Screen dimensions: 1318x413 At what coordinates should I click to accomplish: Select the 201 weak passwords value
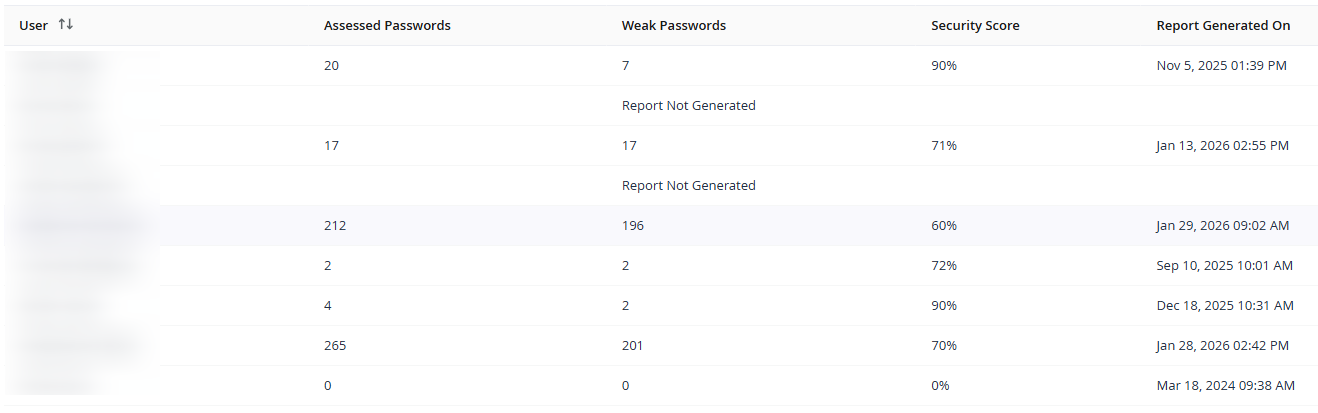point(632,345)
